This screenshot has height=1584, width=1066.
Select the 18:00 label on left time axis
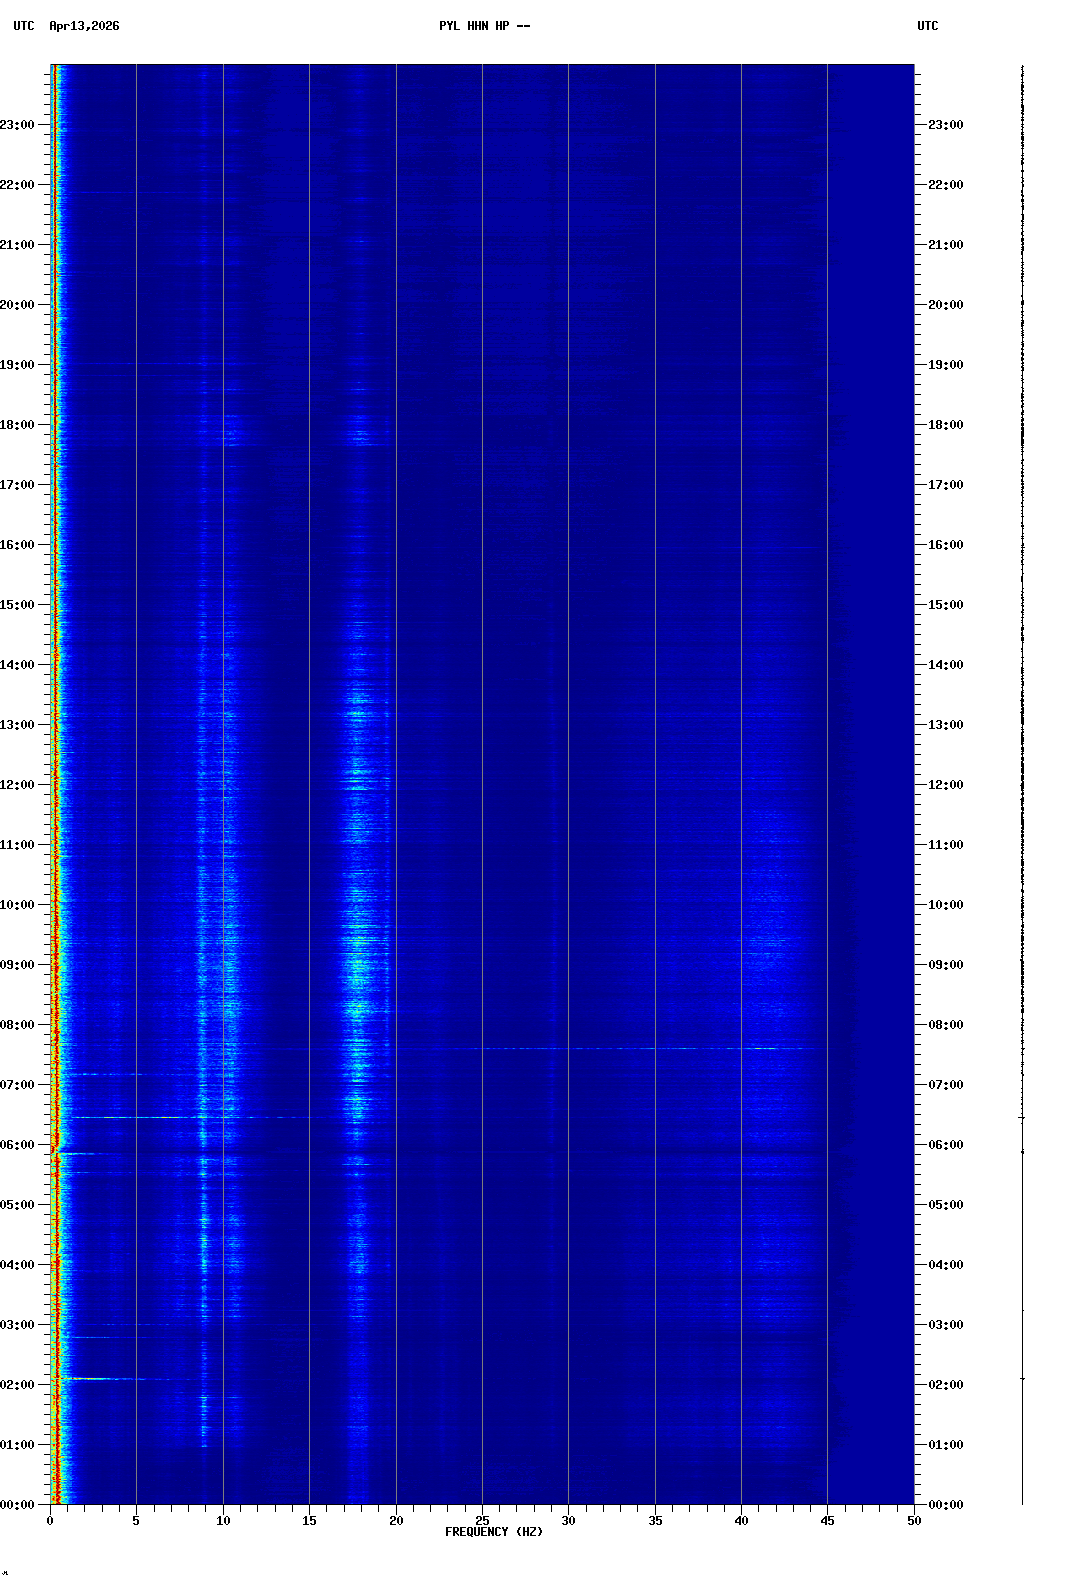[x=18, y=425]
